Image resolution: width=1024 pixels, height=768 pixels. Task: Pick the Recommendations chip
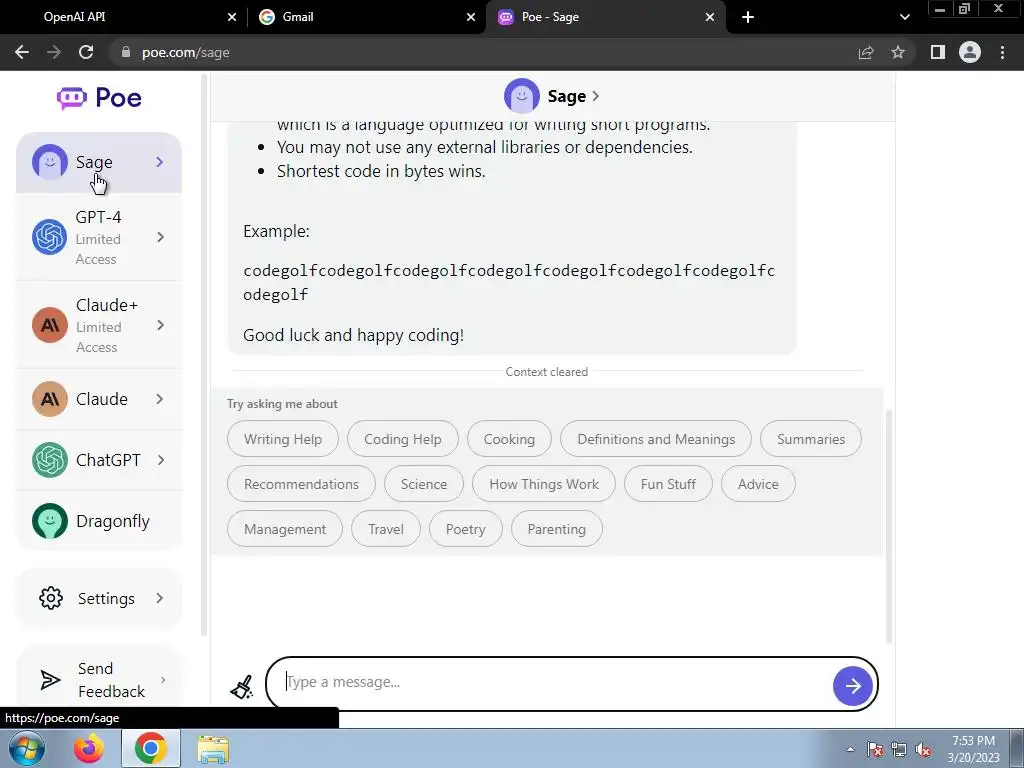(x=301, y=484)
